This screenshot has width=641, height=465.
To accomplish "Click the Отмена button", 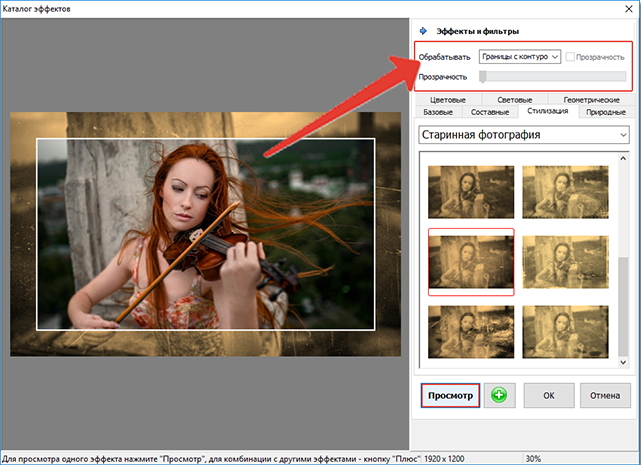I will click(x=605, y=395).
